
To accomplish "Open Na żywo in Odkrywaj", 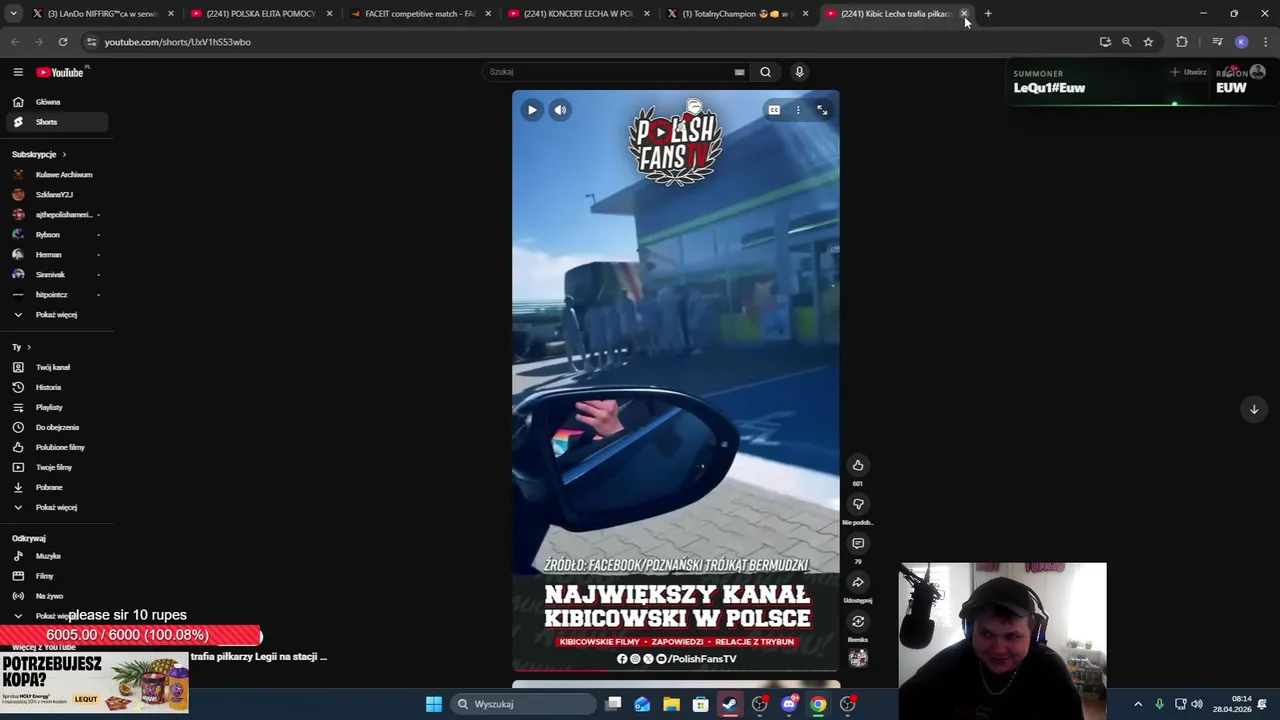I will click(x=55, y=596).
